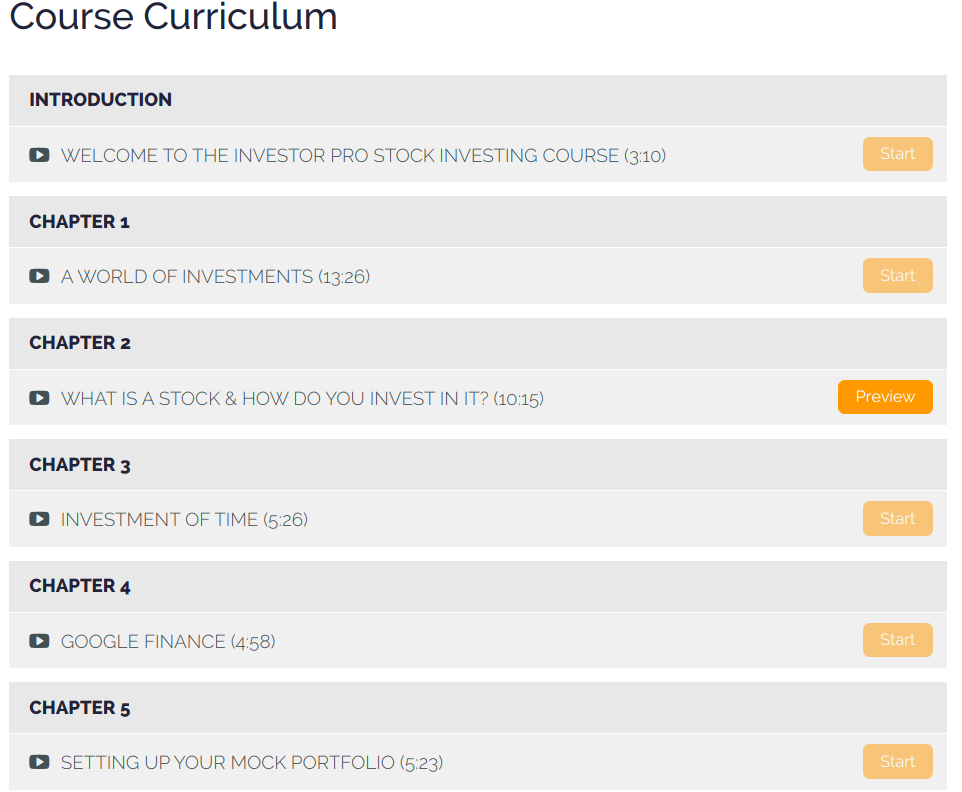Viewport: 962px width, 792px height.
Task: Click video icon beside Google Finance lesson
Action: tap(39, 641)
